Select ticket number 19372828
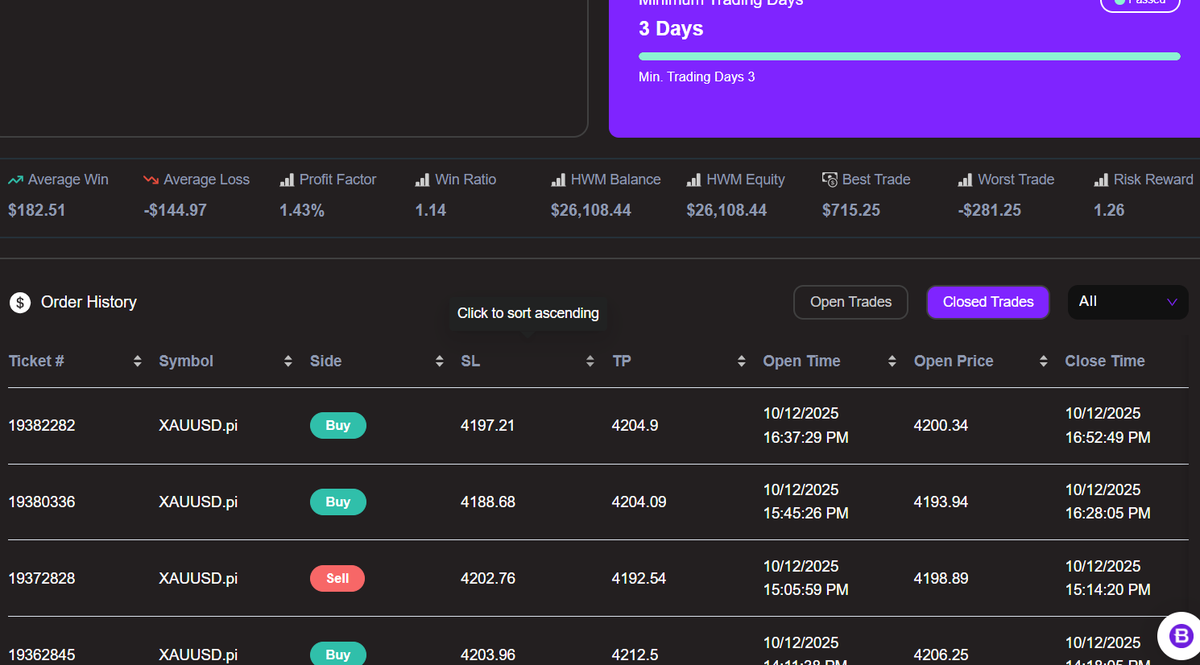 (x=42, y=578)
